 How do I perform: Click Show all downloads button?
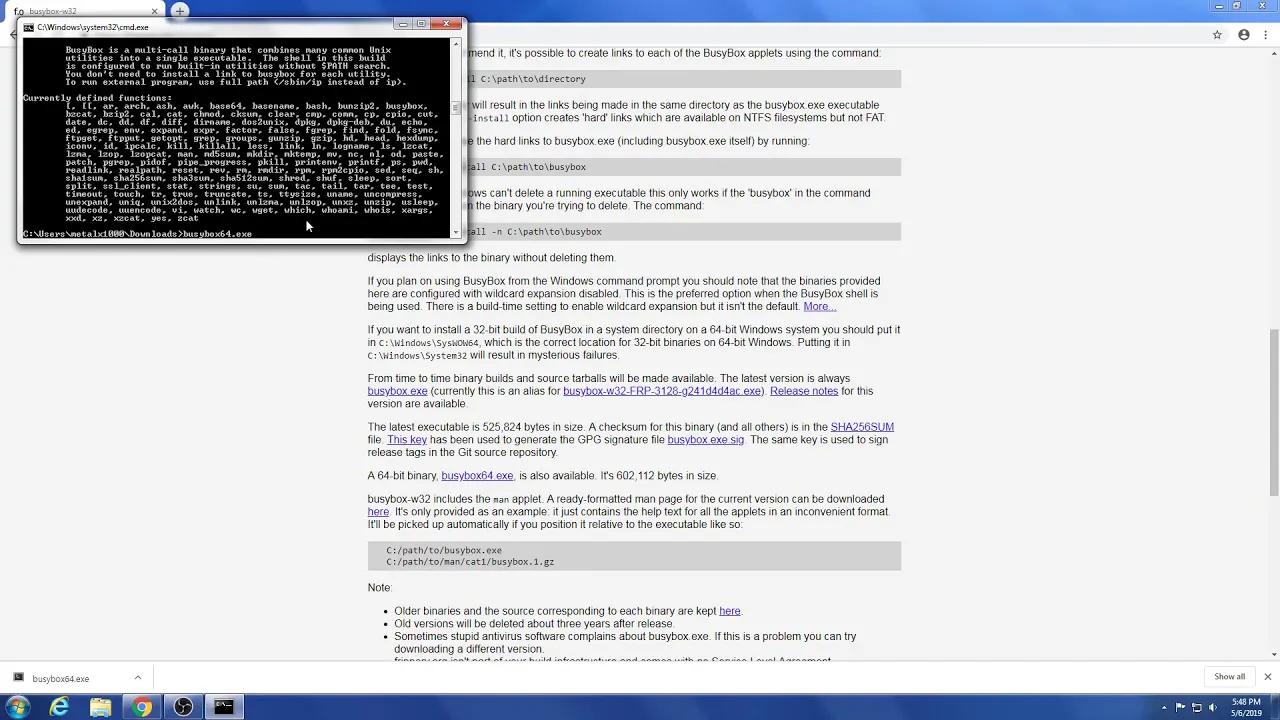[1229, 677]
